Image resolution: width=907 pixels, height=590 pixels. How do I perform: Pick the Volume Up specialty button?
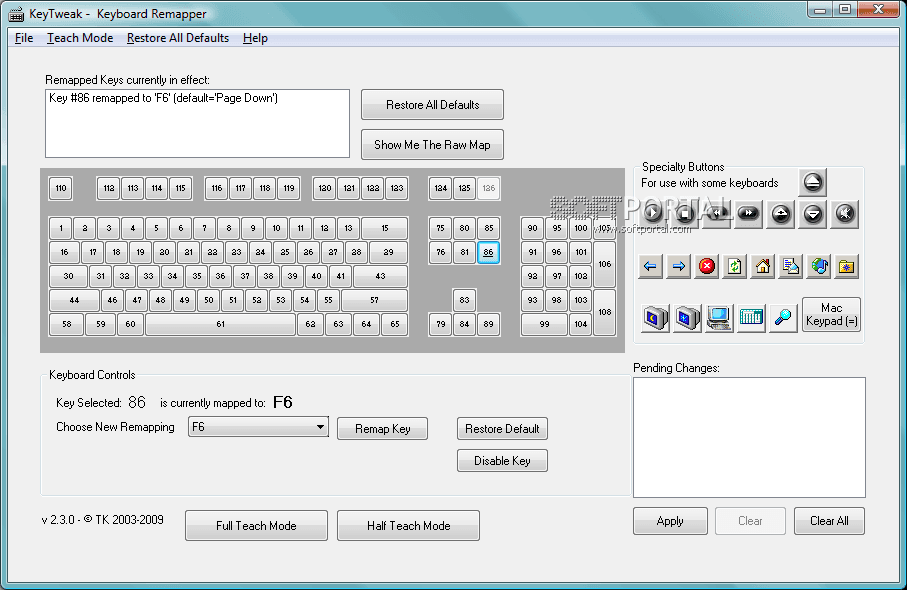click(781, 214)
